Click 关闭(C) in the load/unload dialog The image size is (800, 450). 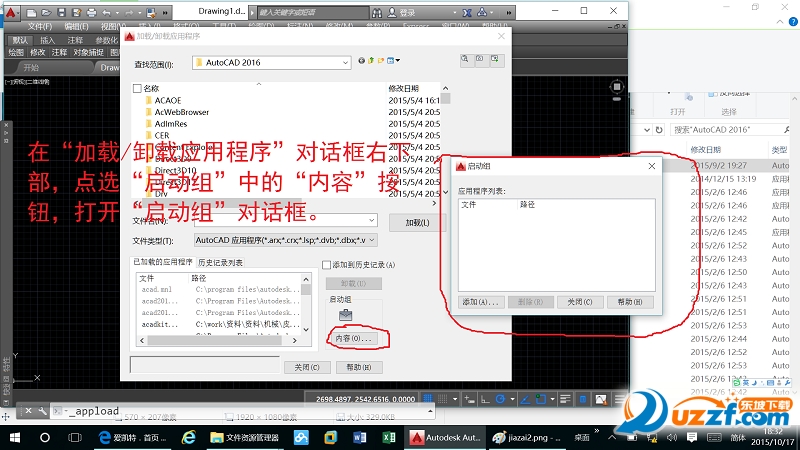[307, 367]
